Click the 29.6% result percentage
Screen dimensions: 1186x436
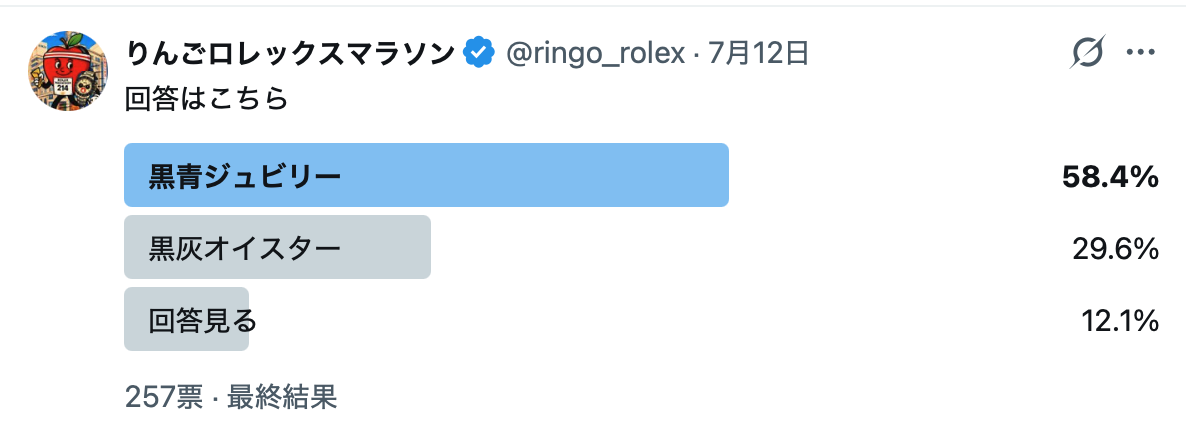click(x=1116, y=248)
